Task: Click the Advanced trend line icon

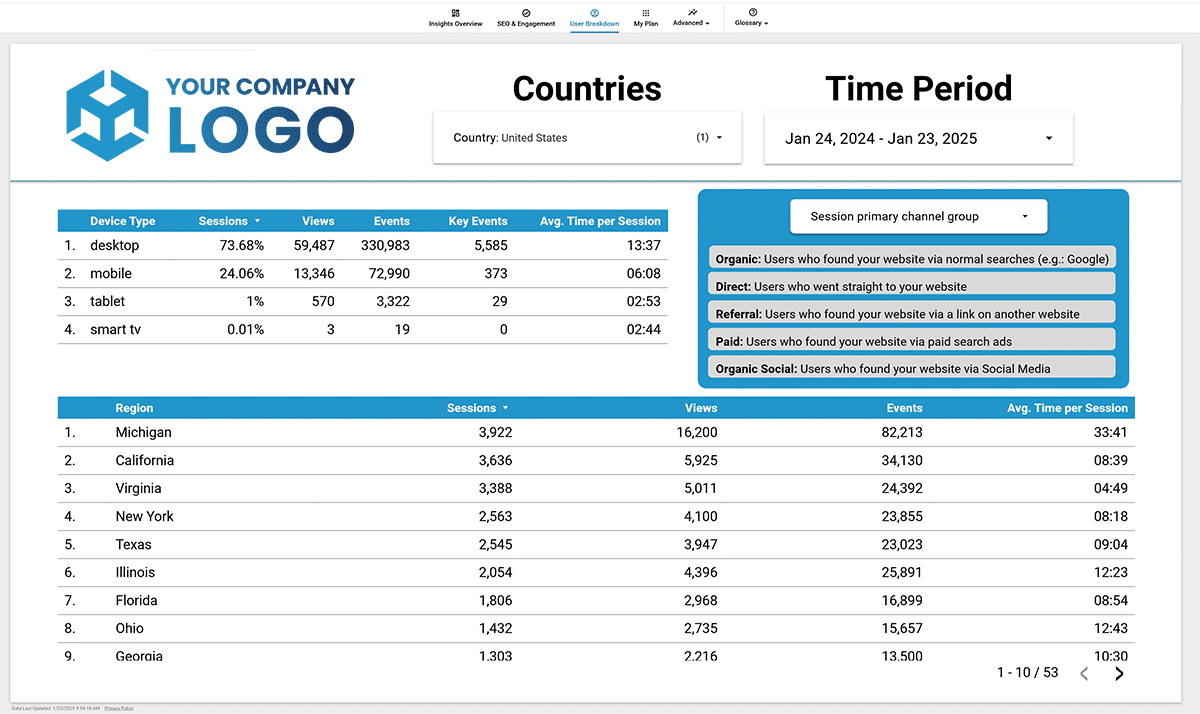Action: coord(692,12)
